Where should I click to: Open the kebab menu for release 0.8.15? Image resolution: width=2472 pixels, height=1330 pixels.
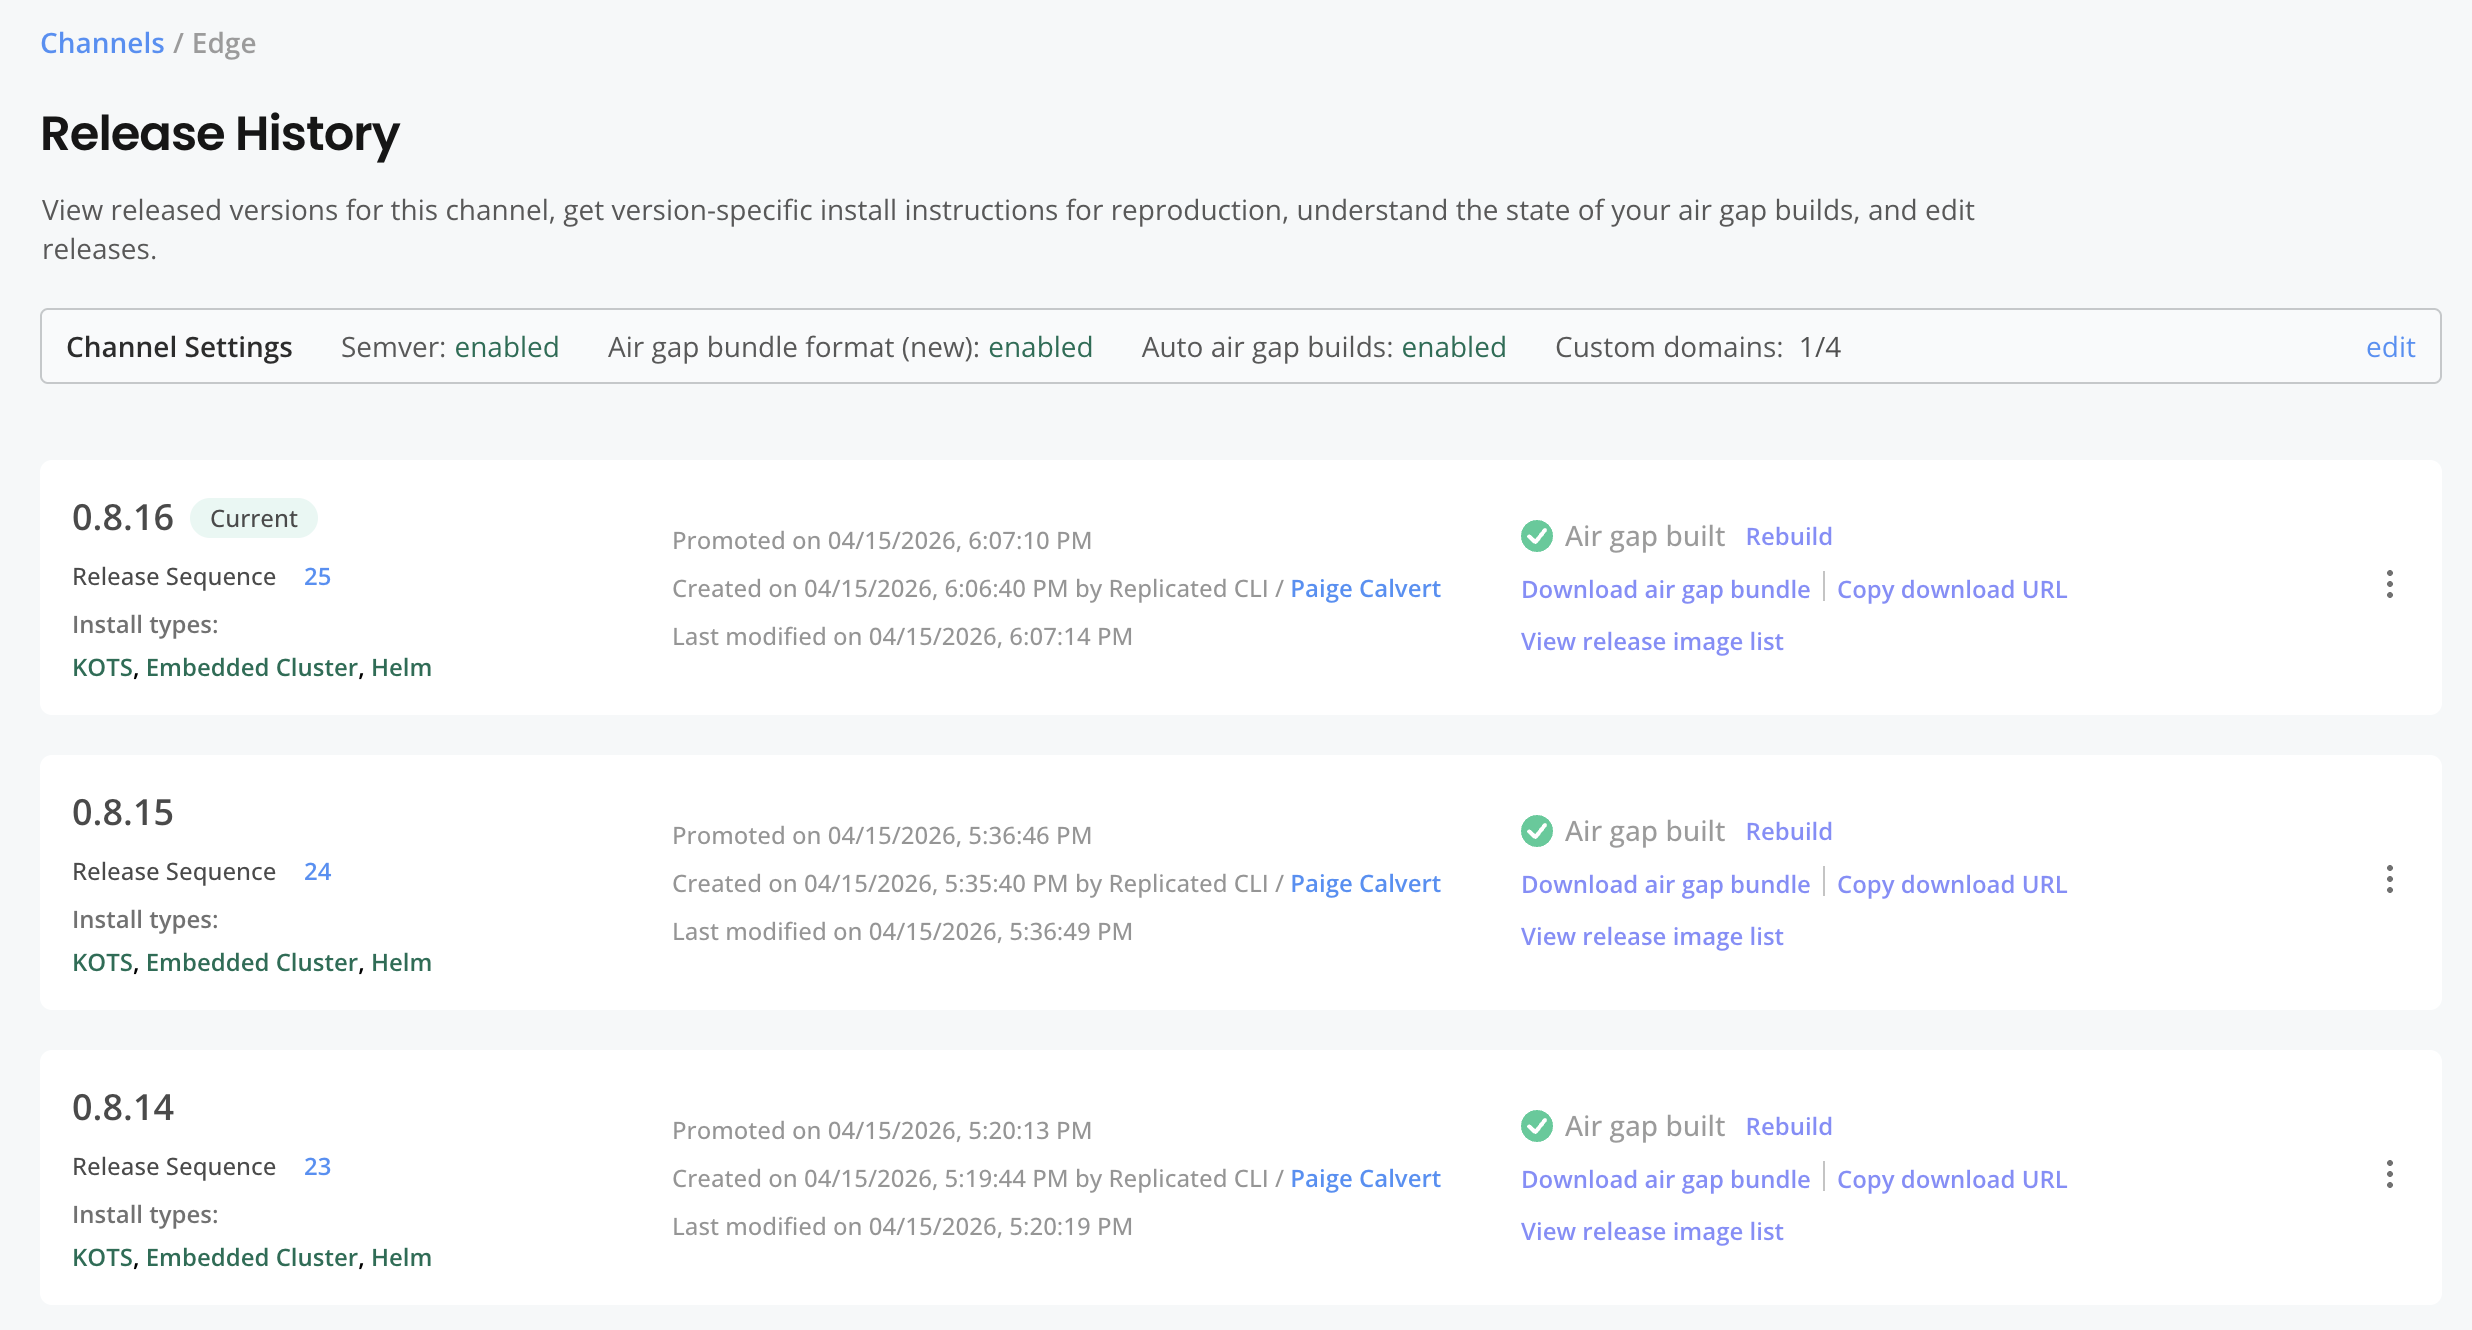[2390, 880]
